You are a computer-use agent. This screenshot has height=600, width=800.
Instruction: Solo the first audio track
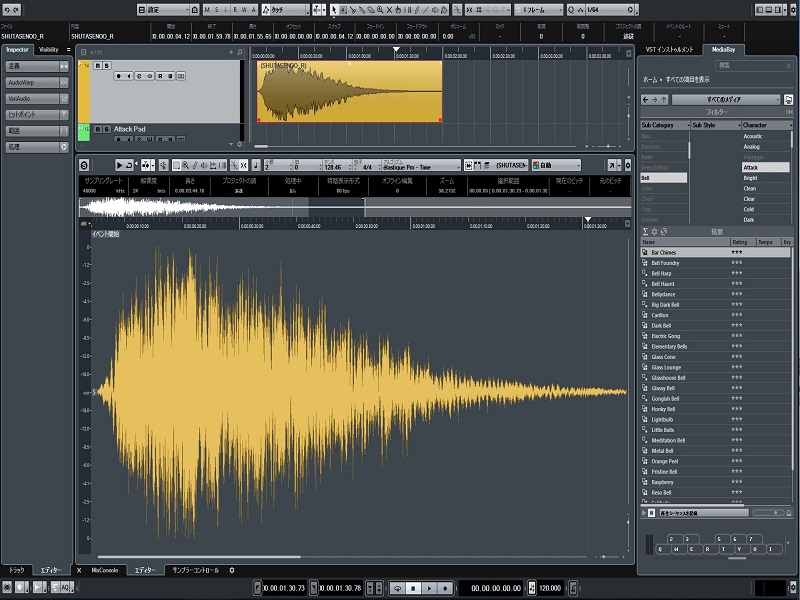107,65
